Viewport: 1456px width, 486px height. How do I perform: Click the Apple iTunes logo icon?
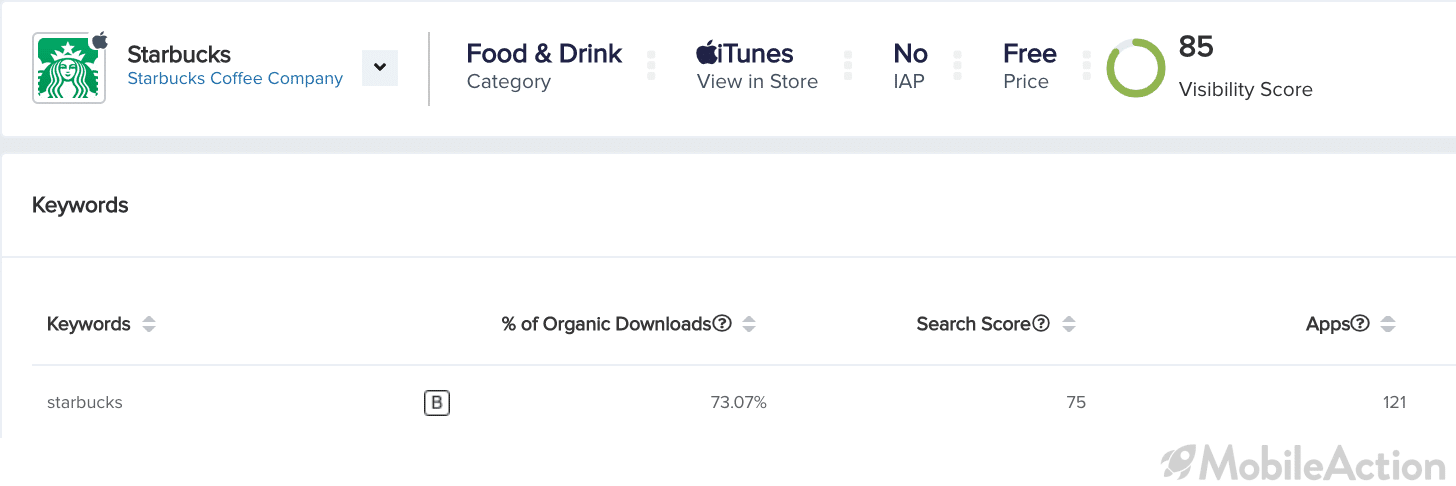coord(708,53)
